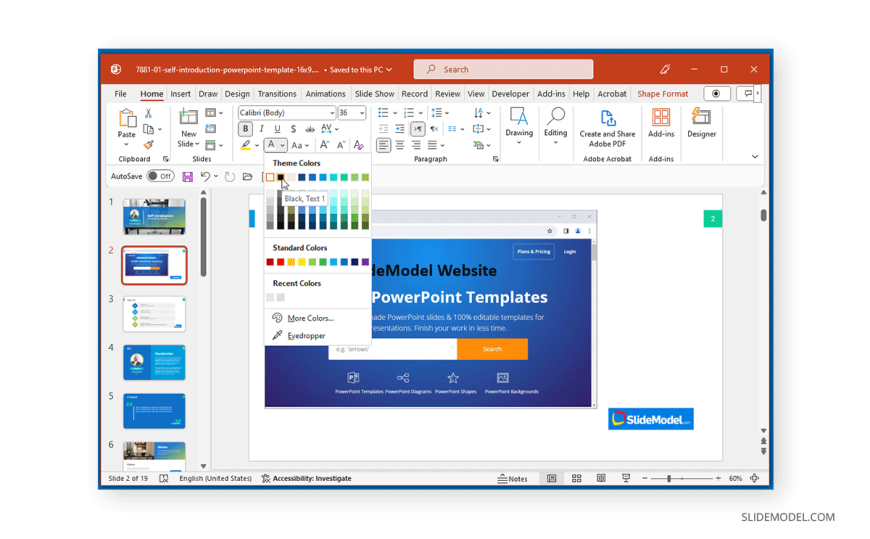Image resolution: width=870 pixels, height=539 pixels.
Task: Click the Format Painter brush icon
Action: pyautogui.click(x=149, y=145)
